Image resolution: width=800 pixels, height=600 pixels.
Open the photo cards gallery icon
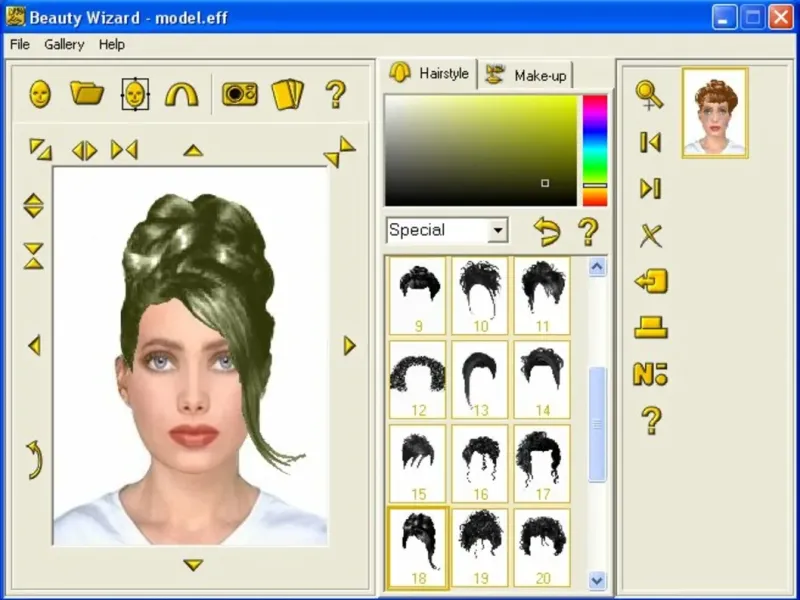pyautogui.click(x=288, y=94)
